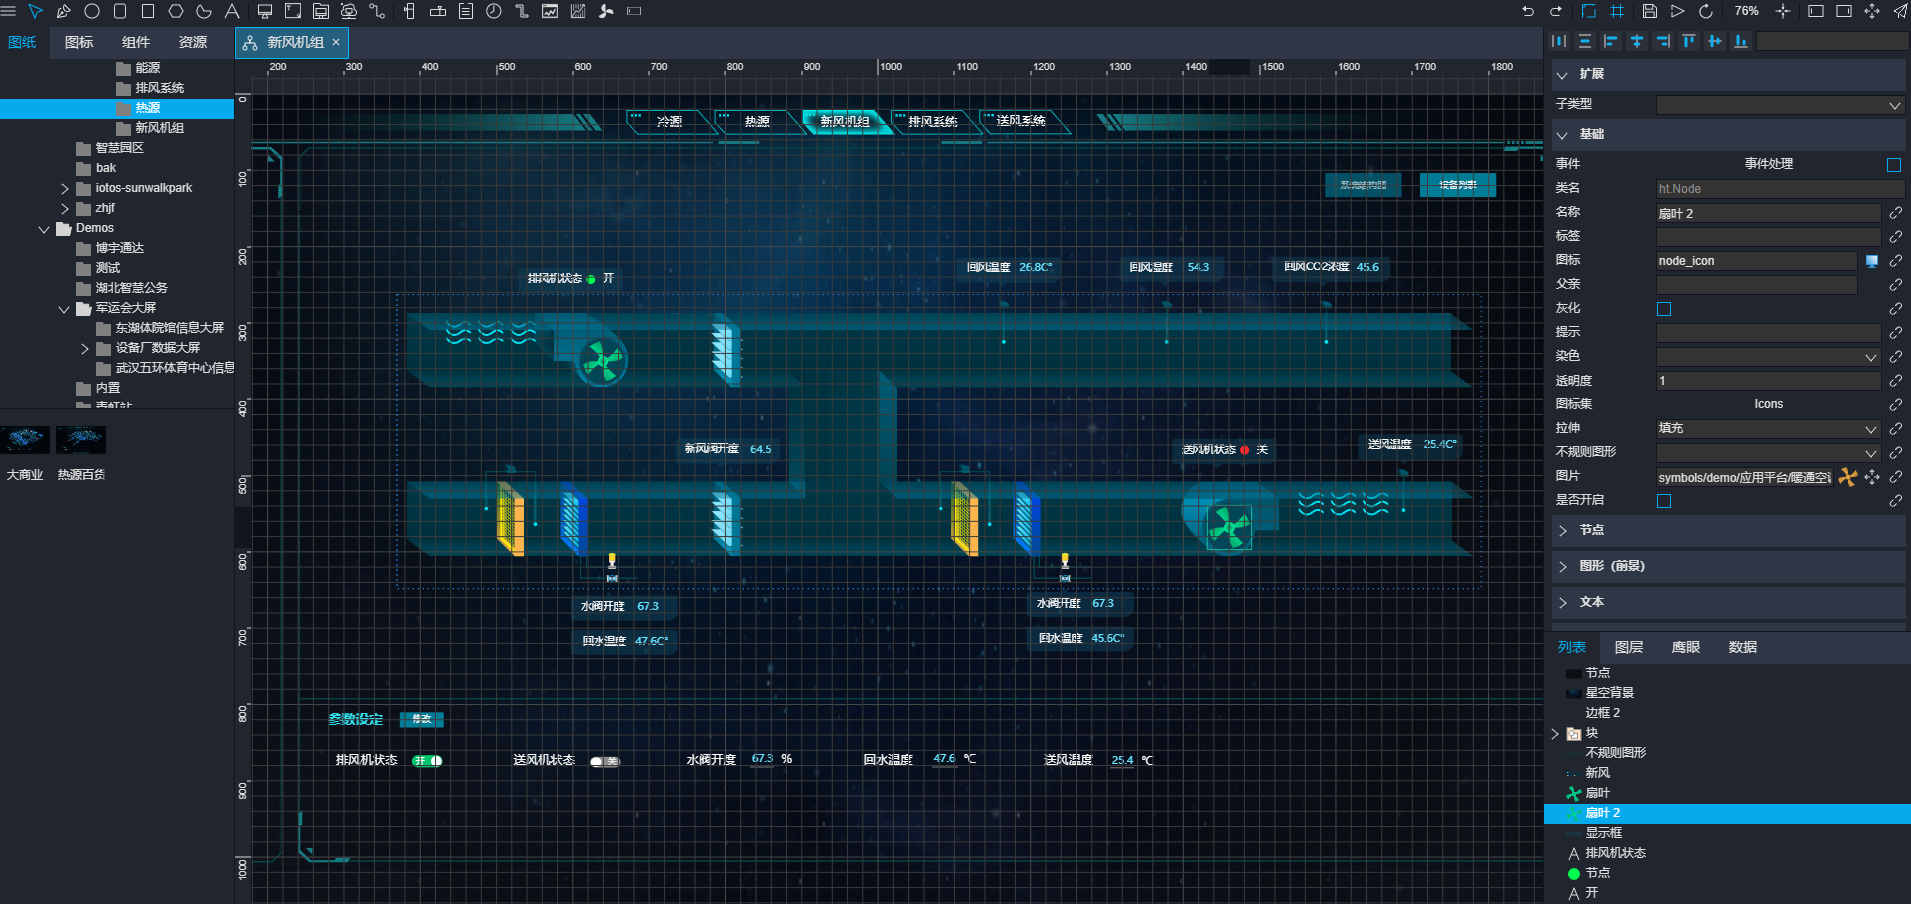The image size is (1911, 904).
Task: Click the paper plane publish icon
Action: 1900,11
